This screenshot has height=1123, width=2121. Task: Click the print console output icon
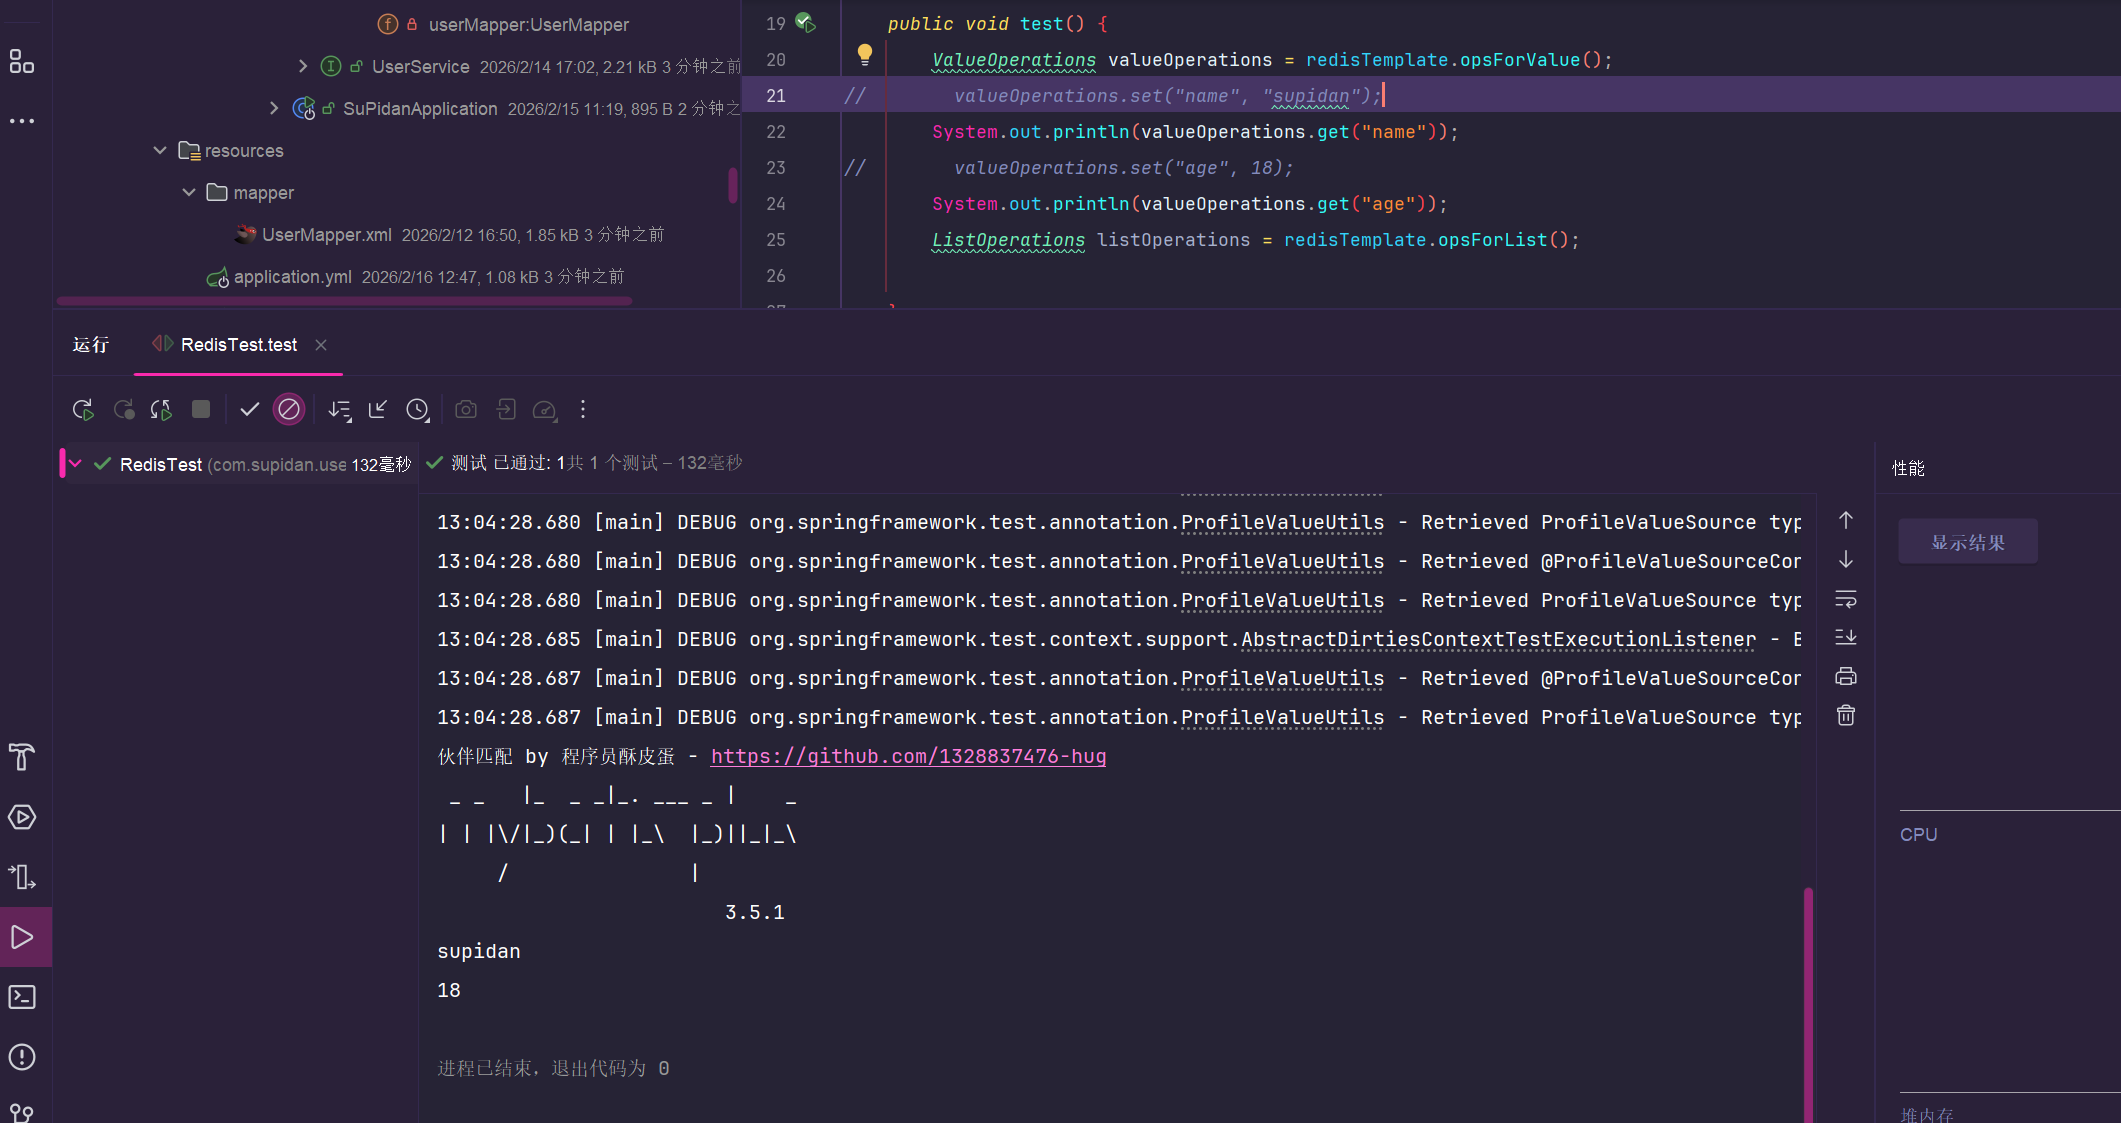coord(1846,677)
